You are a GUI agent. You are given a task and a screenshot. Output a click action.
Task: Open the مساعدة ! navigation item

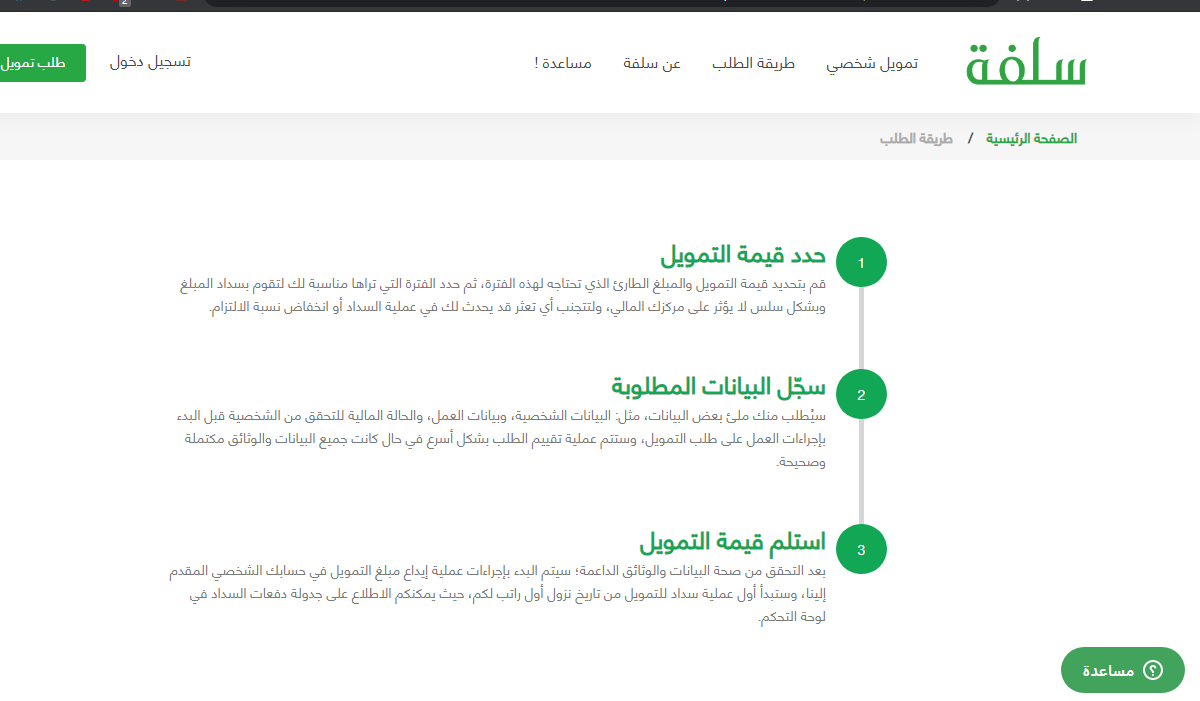563,64
